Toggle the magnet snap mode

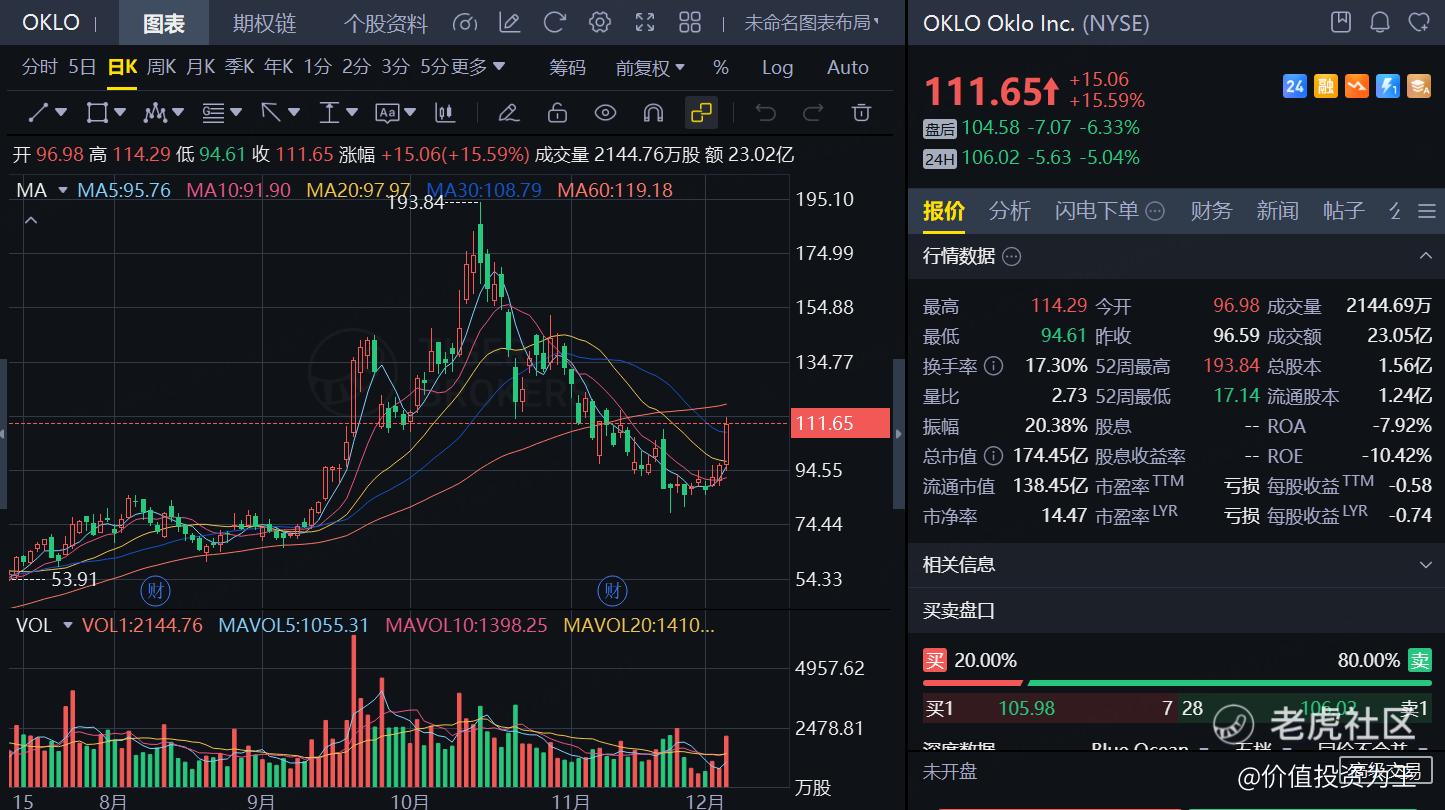[653, 113]
